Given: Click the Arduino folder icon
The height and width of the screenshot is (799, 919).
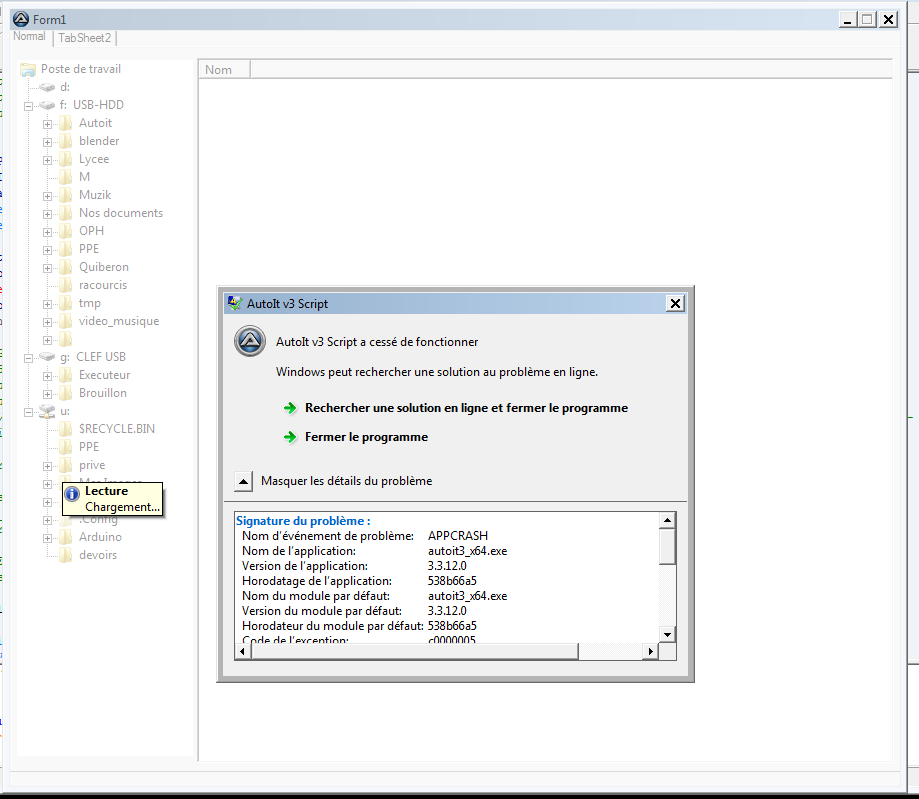Looking at the screenshot, I should pos(66,537).
